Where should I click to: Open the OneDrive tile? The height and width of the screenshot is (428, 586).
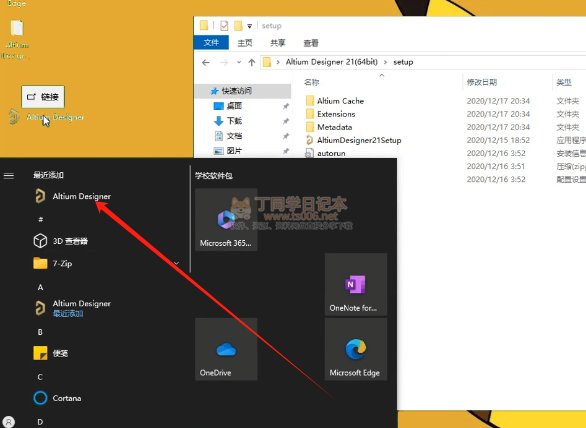(226, 349)
